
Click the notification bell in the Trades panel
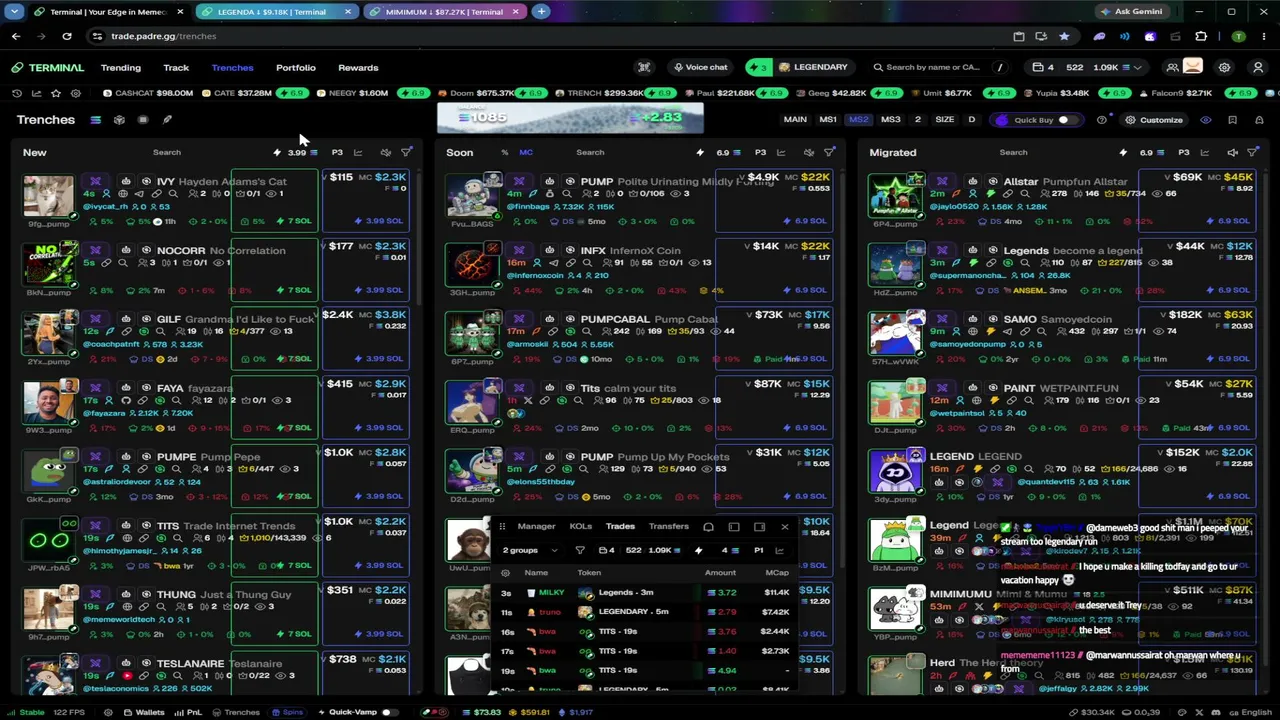tap(708, 527)
